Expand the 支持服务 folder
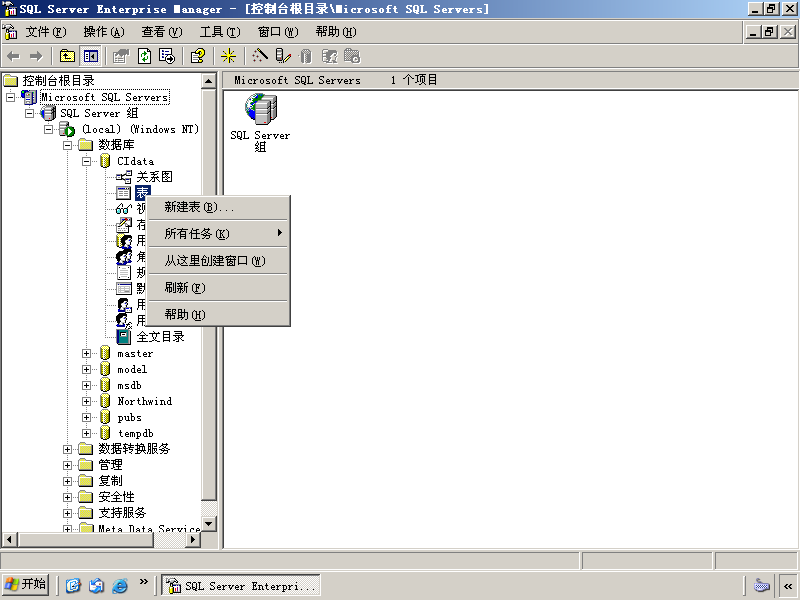Viewport: 800px width, 600px height. point(67,513)
